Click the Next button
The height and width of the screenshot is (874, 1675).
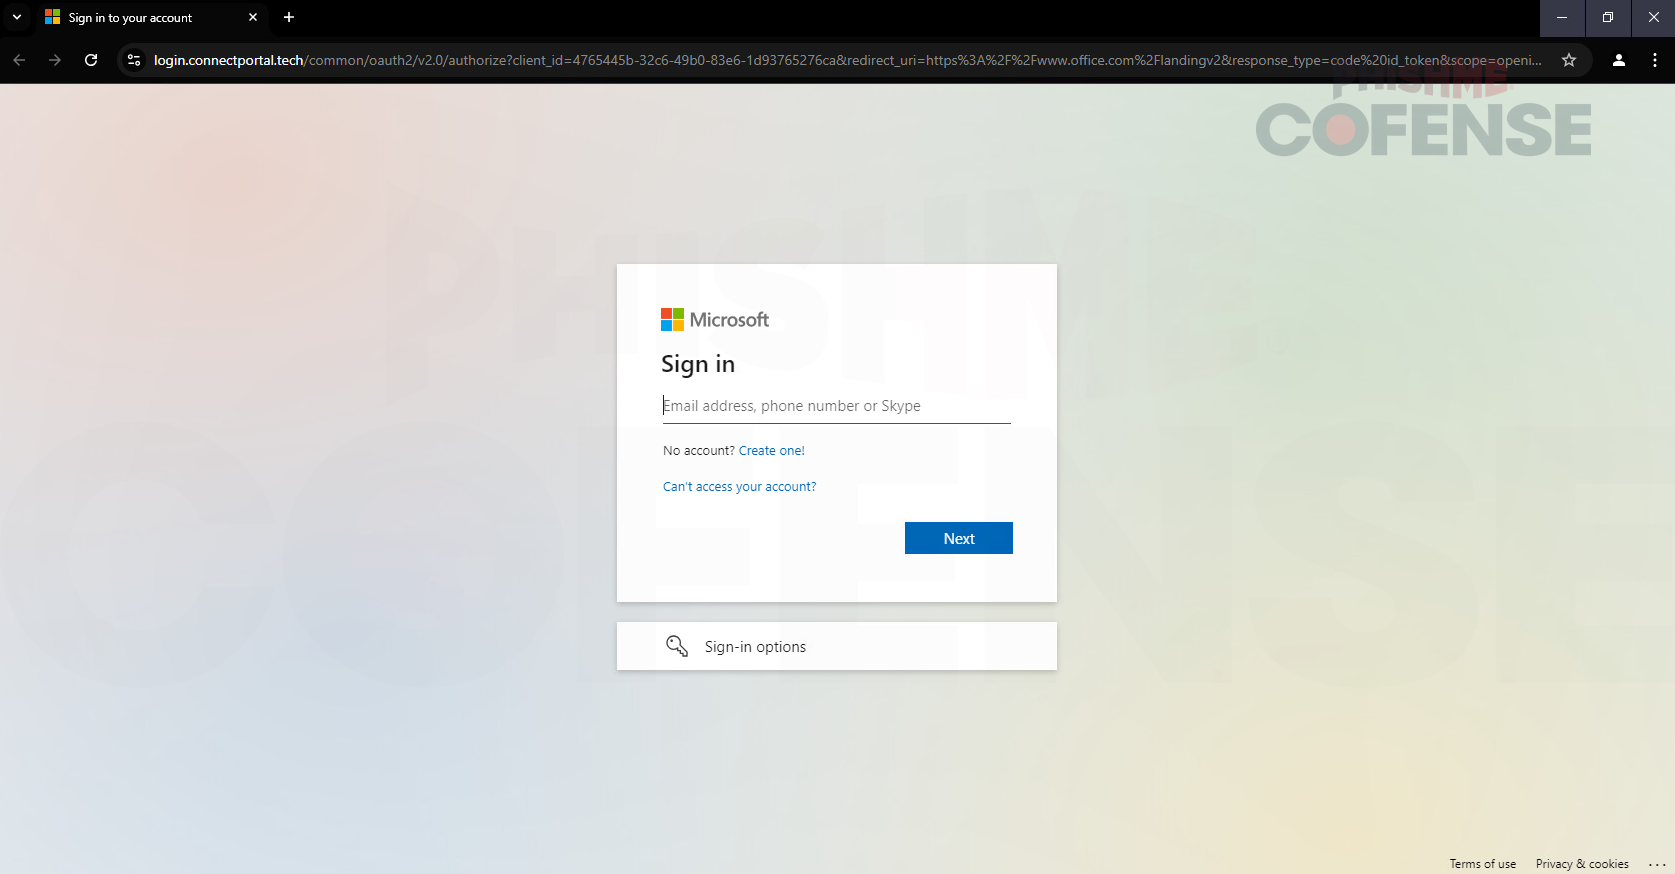coord(958,538)
